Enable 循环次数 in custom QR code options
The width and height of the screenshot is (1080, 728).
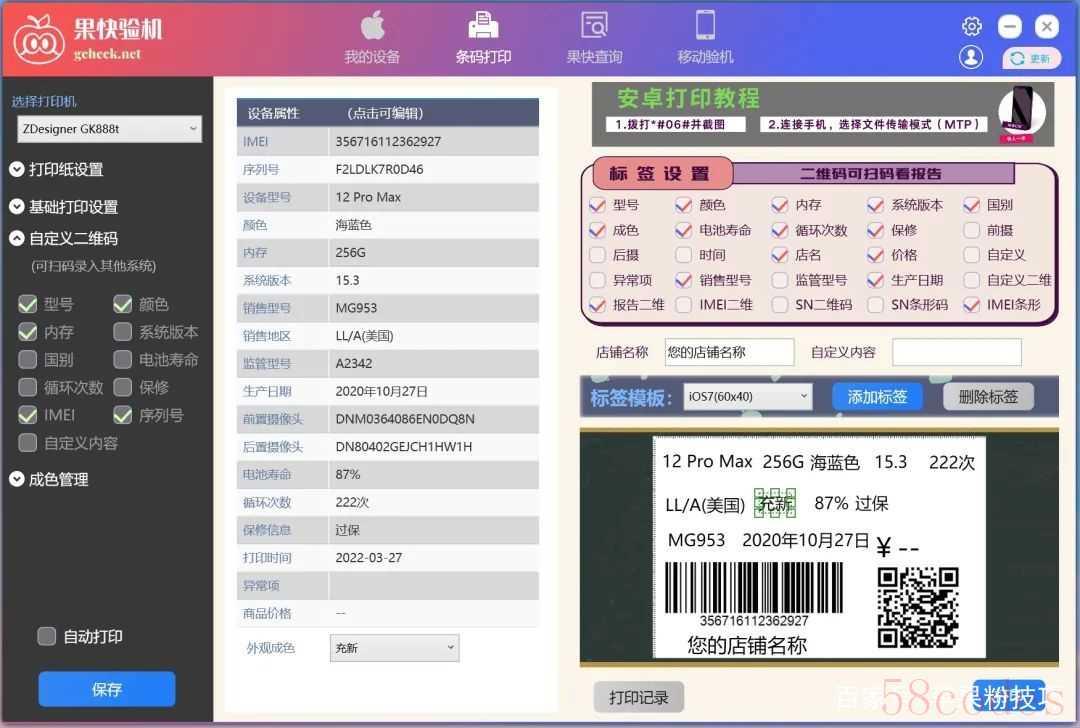click(28, 387)
